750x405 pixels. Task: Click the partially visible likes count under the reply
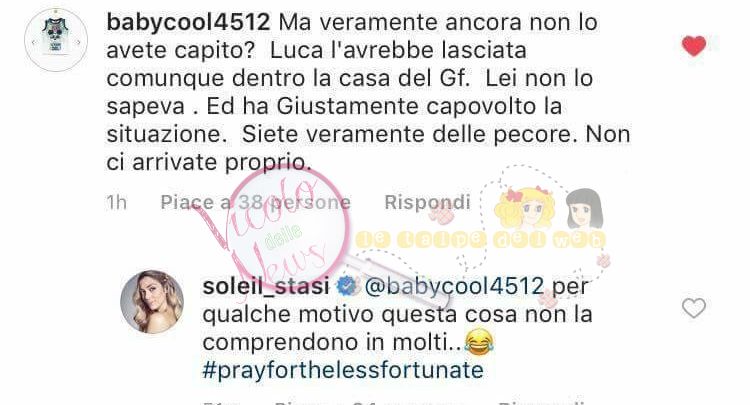[x=369, y=402]
